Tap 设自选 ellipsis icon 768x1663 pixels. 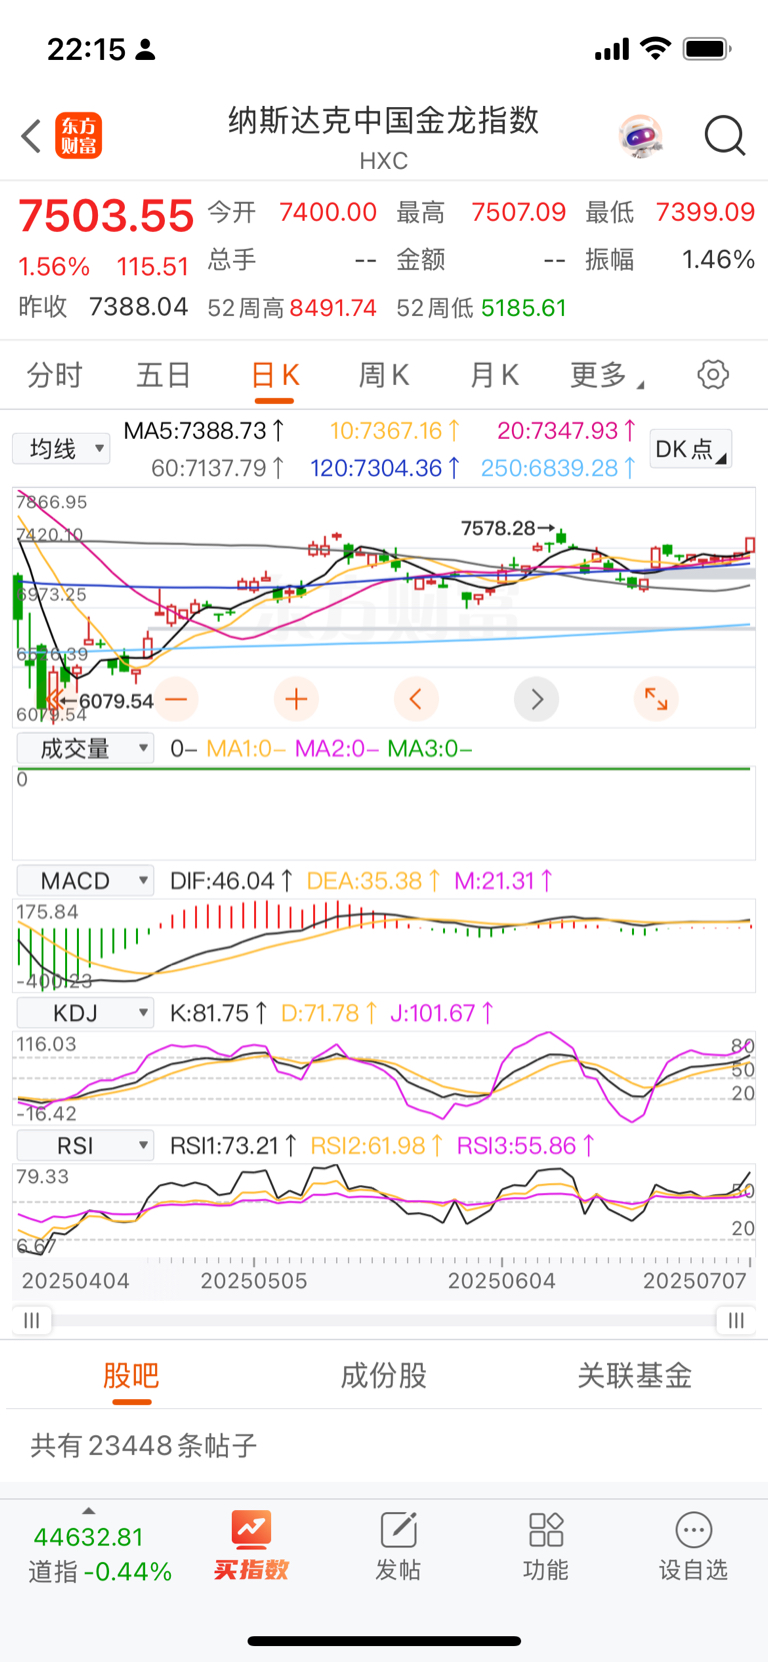(x=693, y=1529)
